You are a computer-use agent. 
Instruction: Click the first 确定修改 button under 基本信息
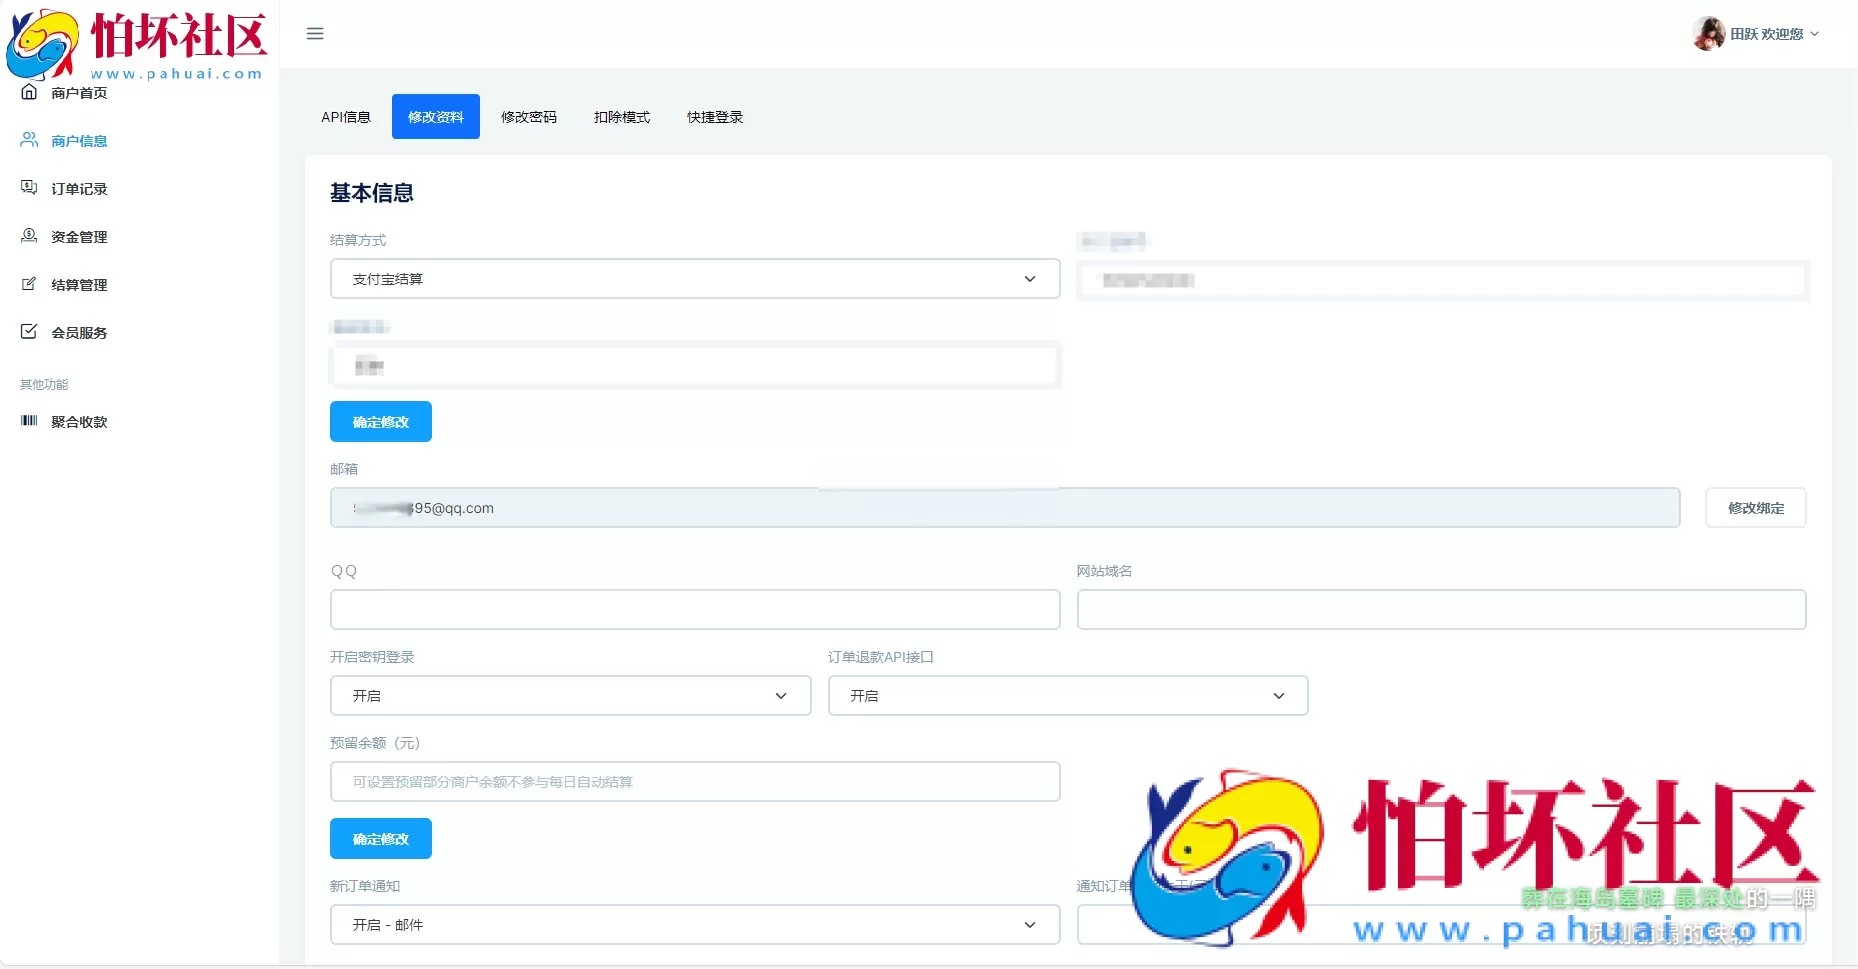(x=381, y=422)
